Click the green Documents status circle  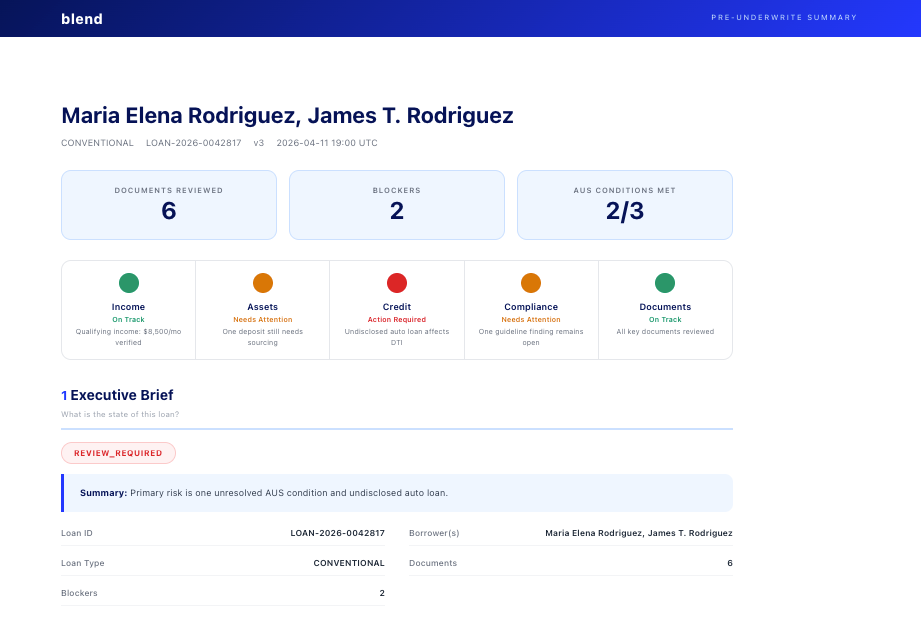click(665, 283)
